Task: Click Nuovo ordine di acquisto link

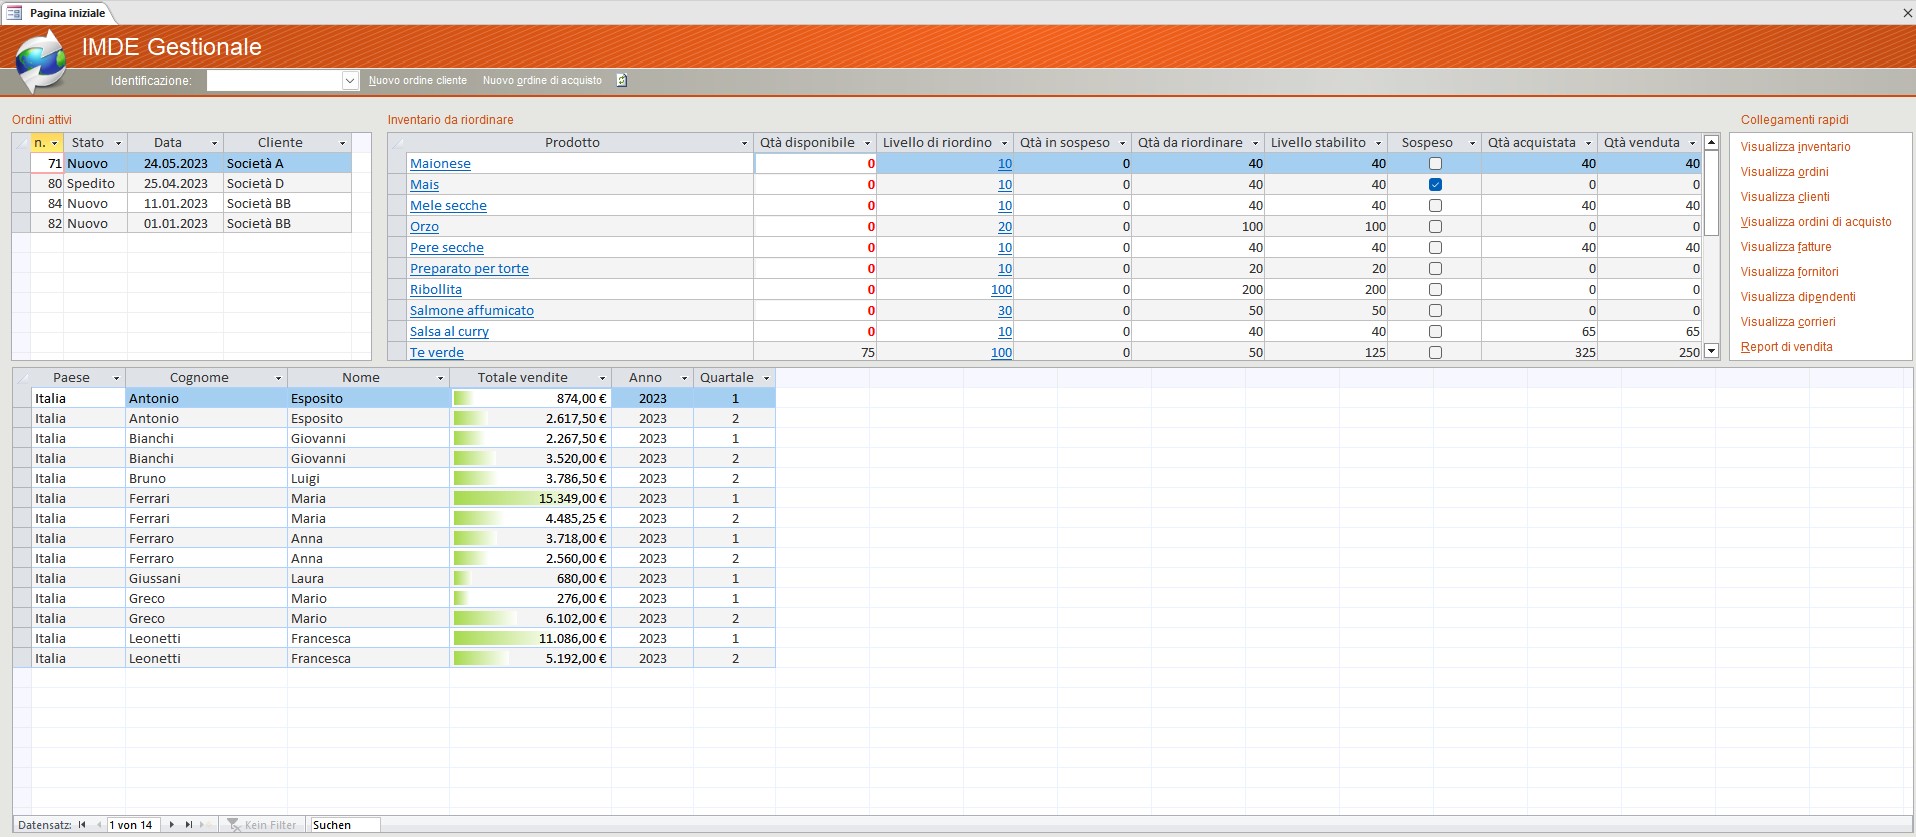Action: point(542,80)
